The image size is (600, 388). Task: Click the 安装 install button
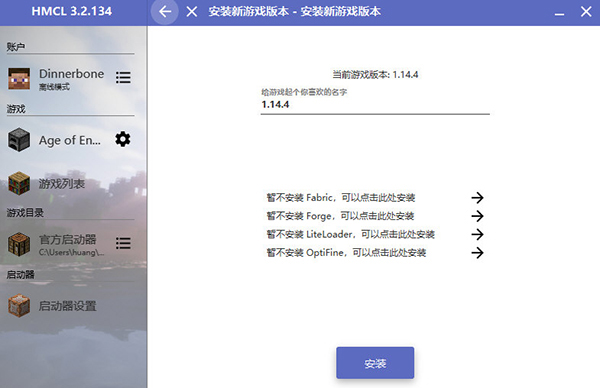(x=375, y=363)
